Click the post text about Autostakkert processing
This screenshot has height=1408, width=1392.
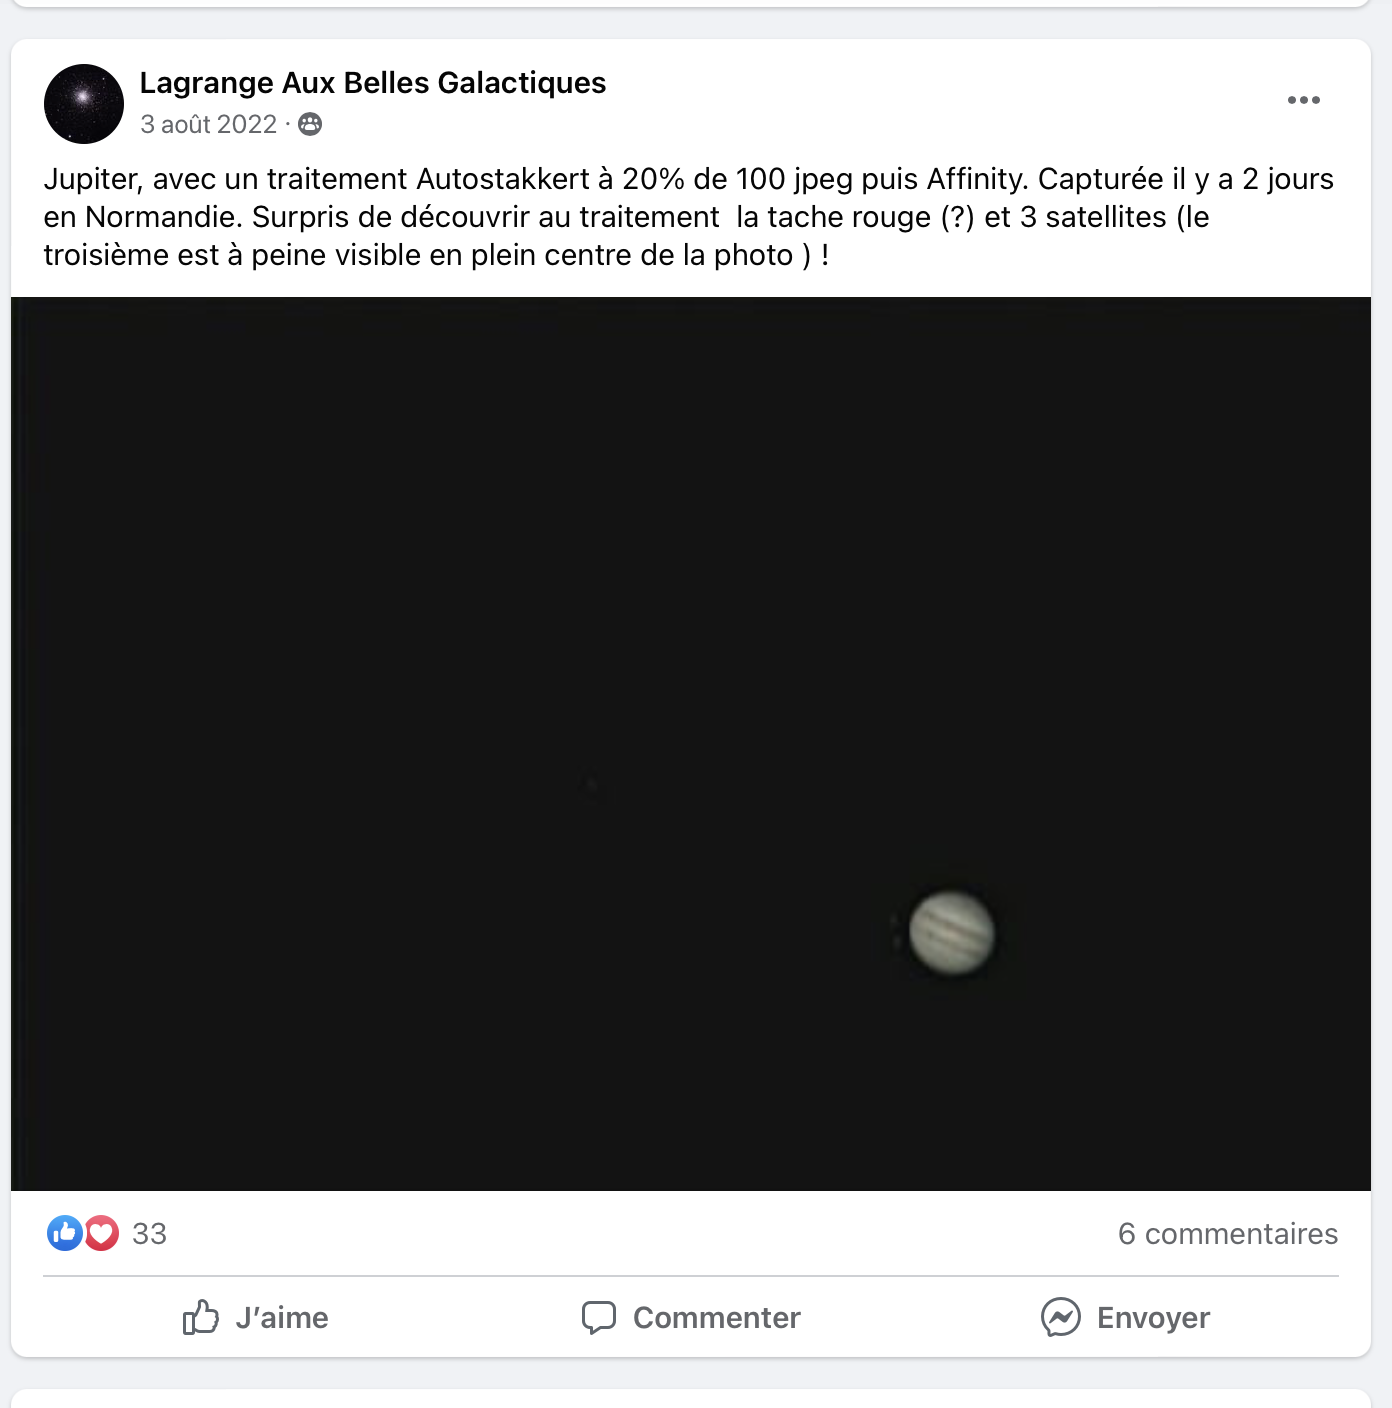pos(689,217)
